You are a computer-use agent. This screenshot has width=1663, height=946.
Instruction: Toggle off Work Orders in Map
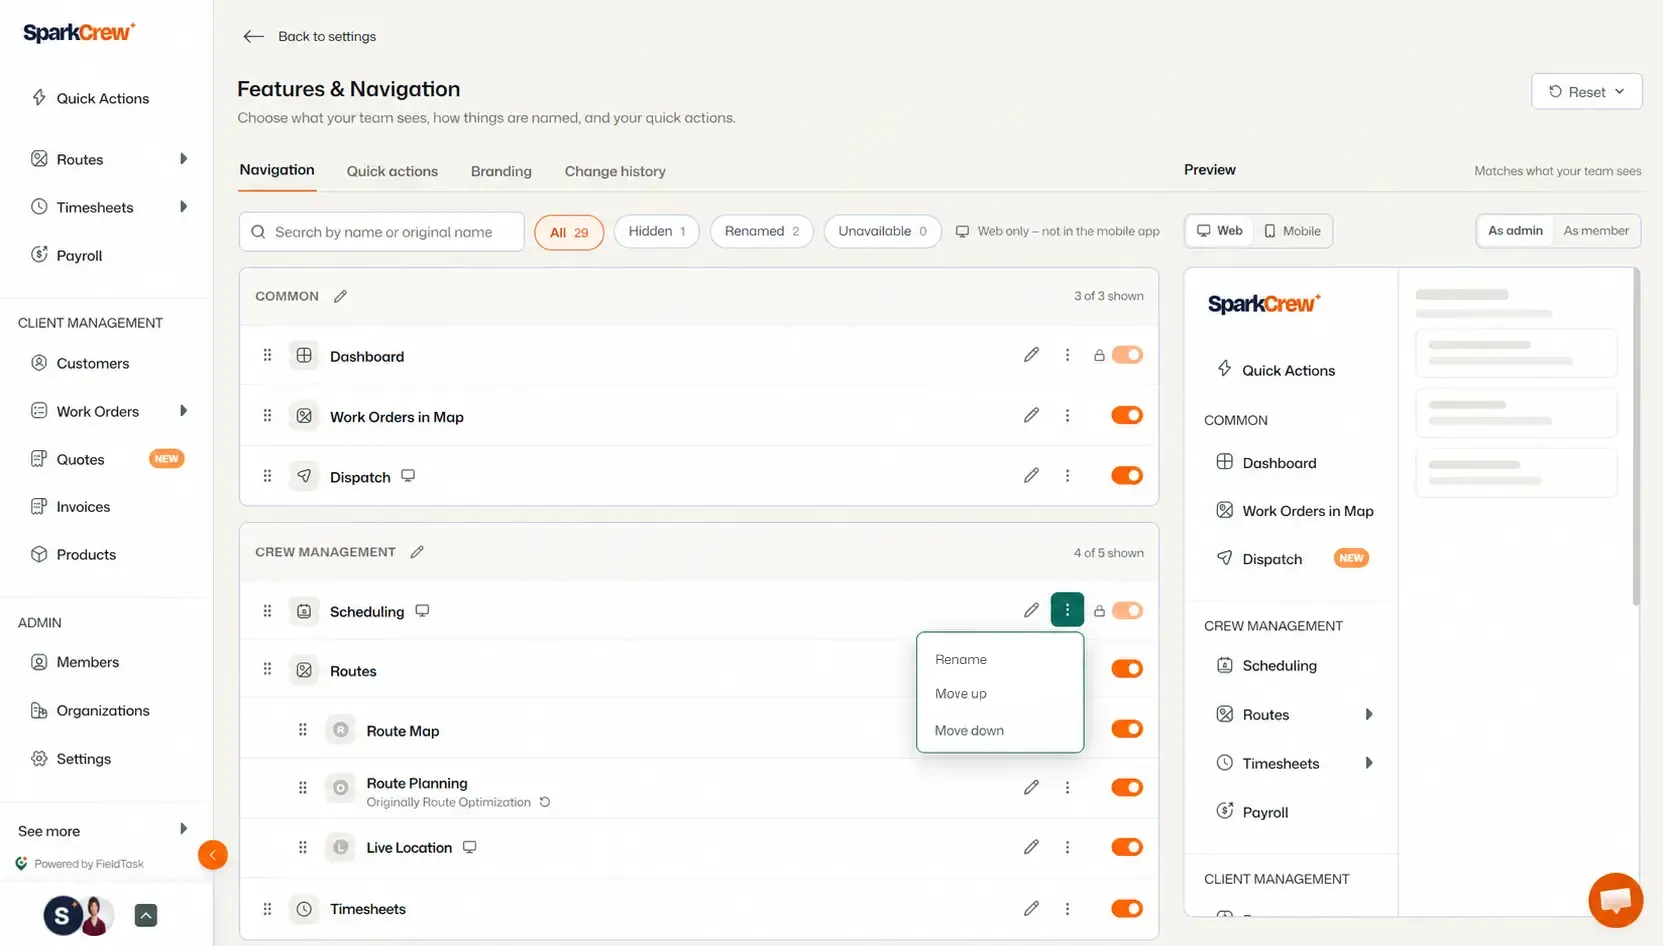tap(1127, 415)
